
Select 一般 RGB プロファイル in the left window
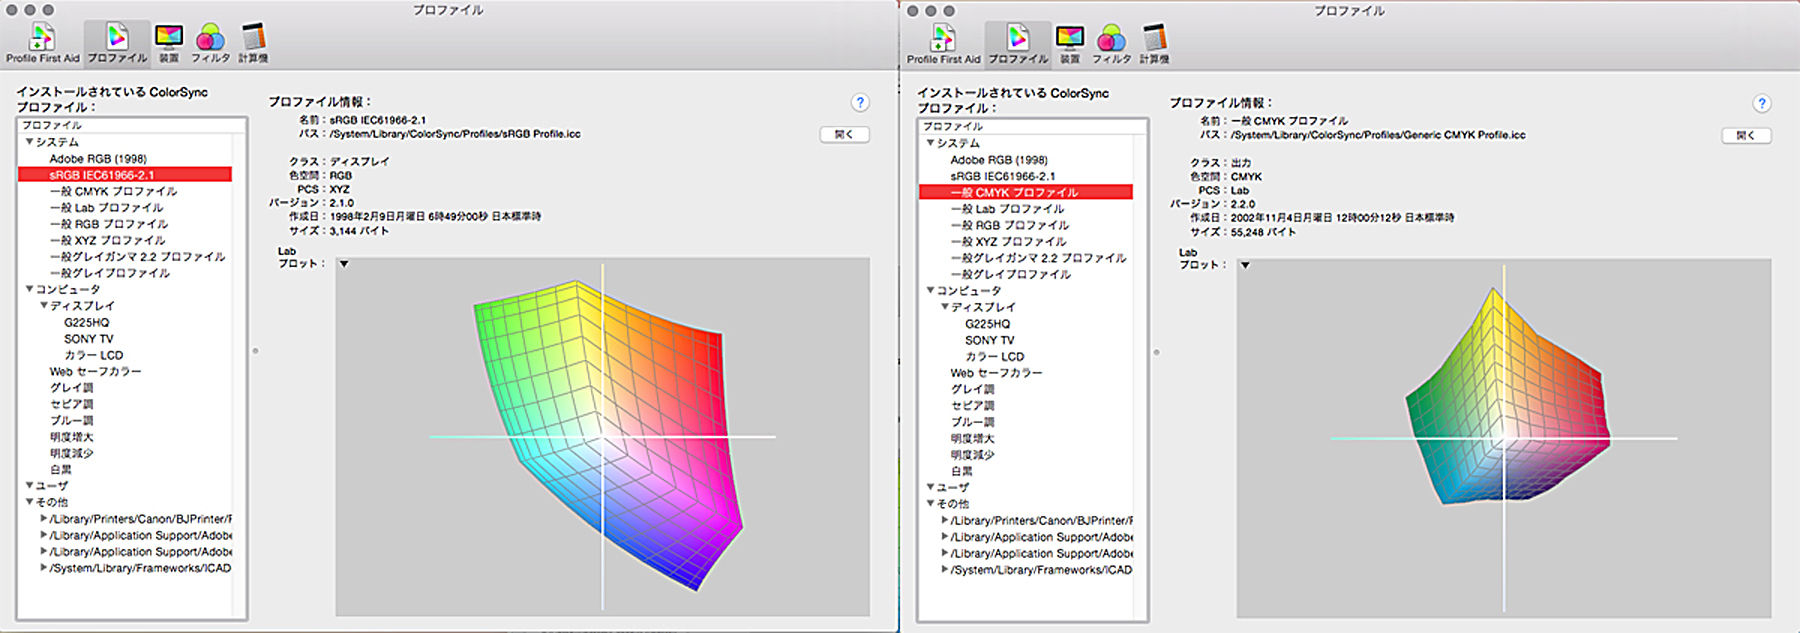click(108, 224)
